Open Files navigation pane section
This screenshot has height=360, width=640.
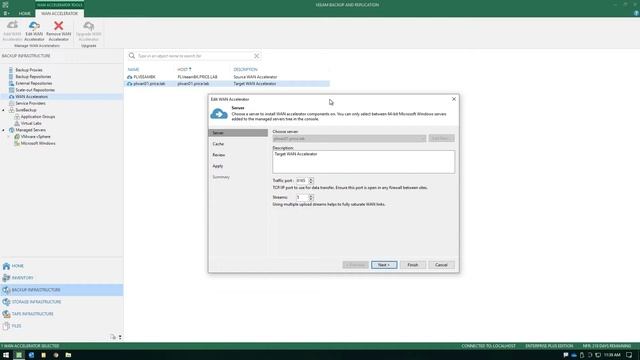[61, 326]
